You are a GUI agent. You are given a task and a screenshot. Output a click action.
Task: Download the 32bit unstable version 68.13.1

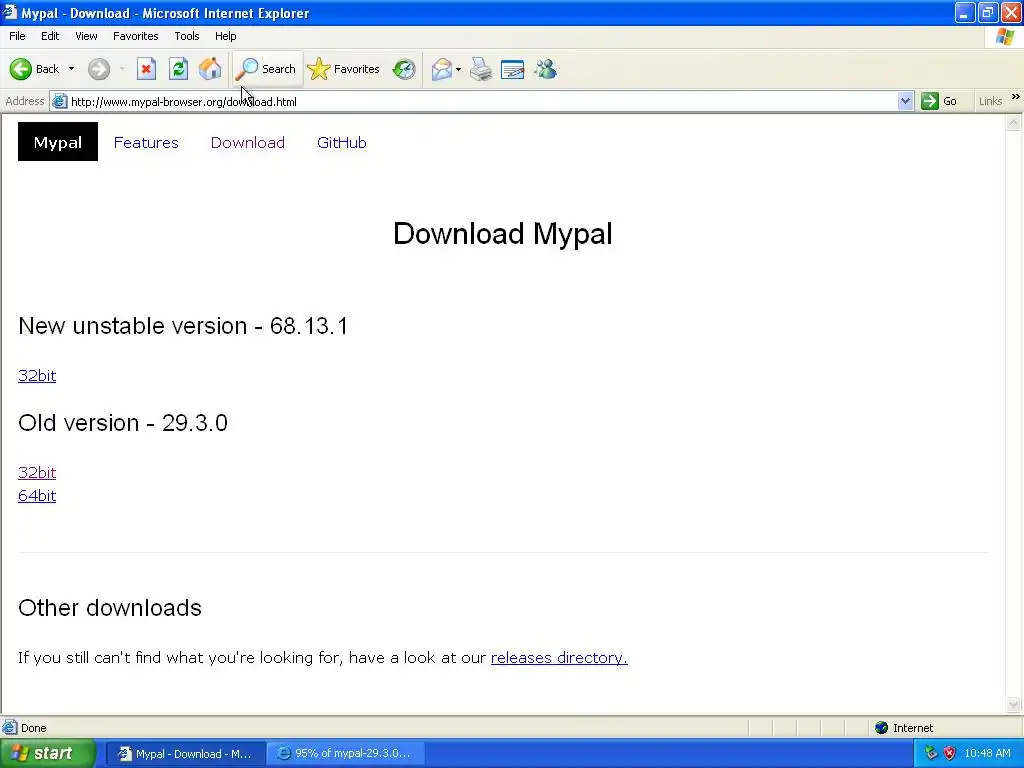click(x=37, y=376)
